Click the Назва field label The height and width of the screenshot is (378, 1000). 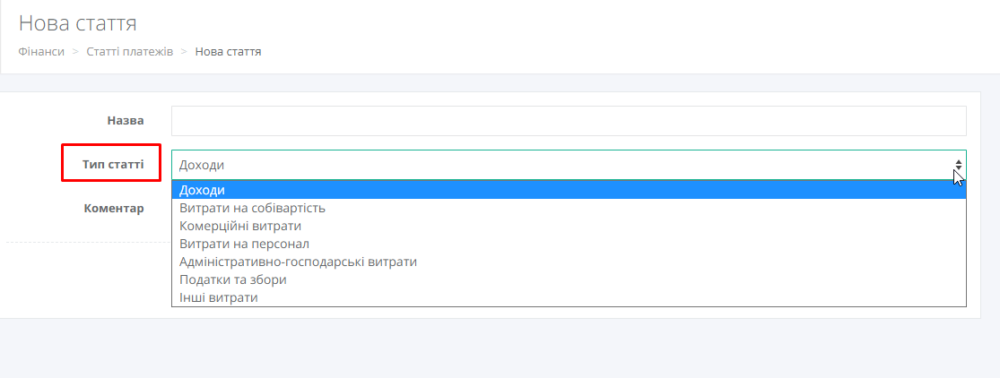pyautogui.click(x=126, y=120)
